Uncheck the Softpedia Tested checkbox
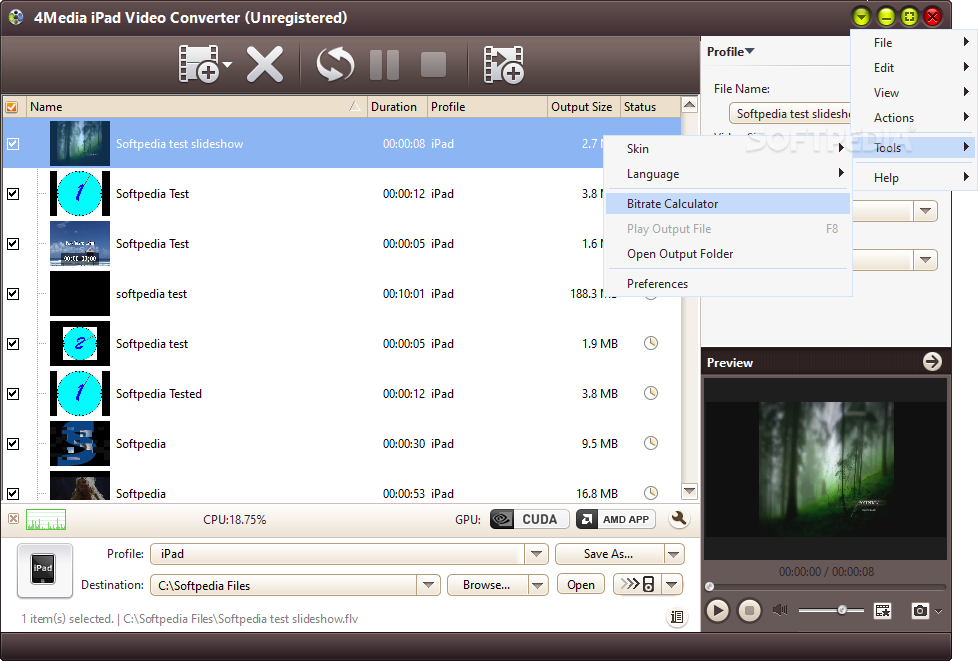This screenshot has width=978, height=661. pyautogui.click(x=13, y=393)
